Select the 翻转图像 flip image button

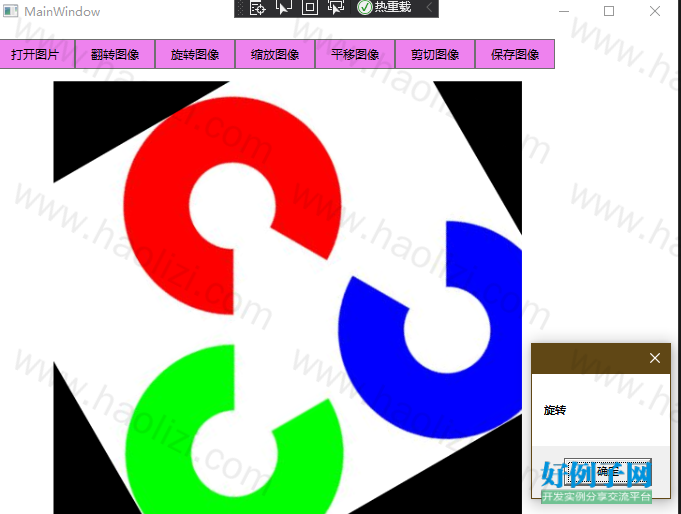[x=115, y=54]
